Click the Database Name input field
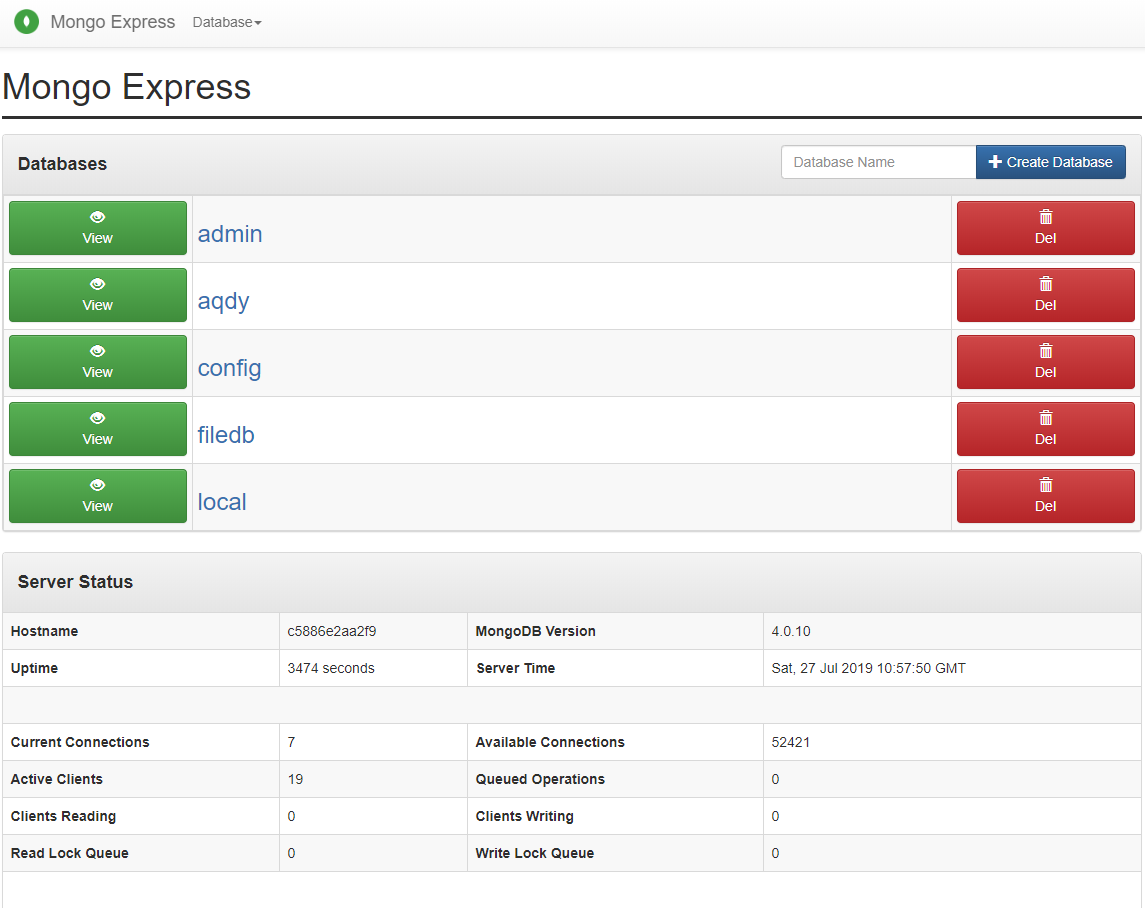Image resolution: width=1145 pixels, height=908 pixels. tap(878, 162)
